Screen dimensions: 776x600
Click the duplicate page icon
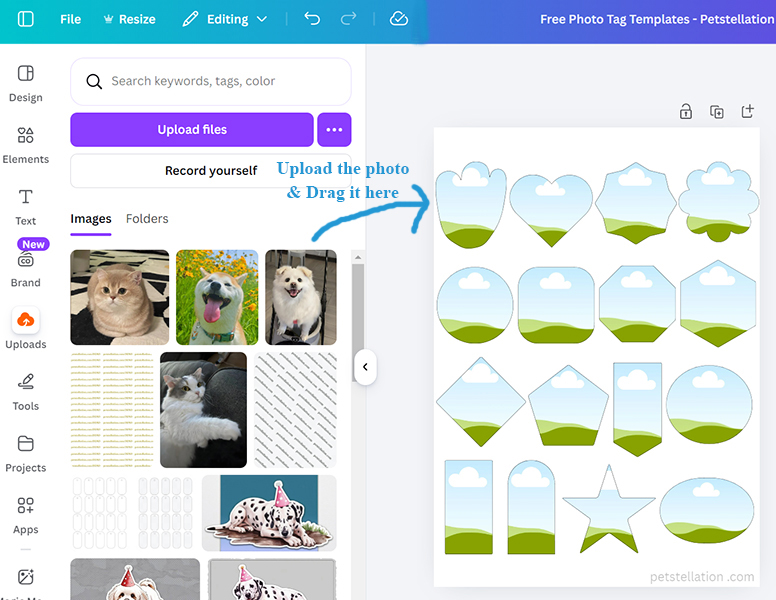pos(717,112)
